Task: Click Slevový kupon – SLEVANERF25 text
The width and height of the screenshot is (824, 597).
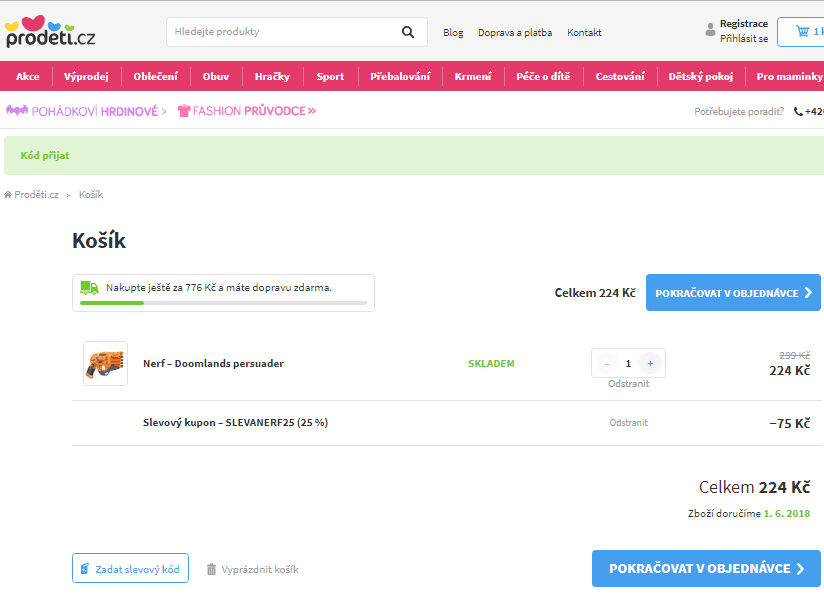Action: coord(235,423)
